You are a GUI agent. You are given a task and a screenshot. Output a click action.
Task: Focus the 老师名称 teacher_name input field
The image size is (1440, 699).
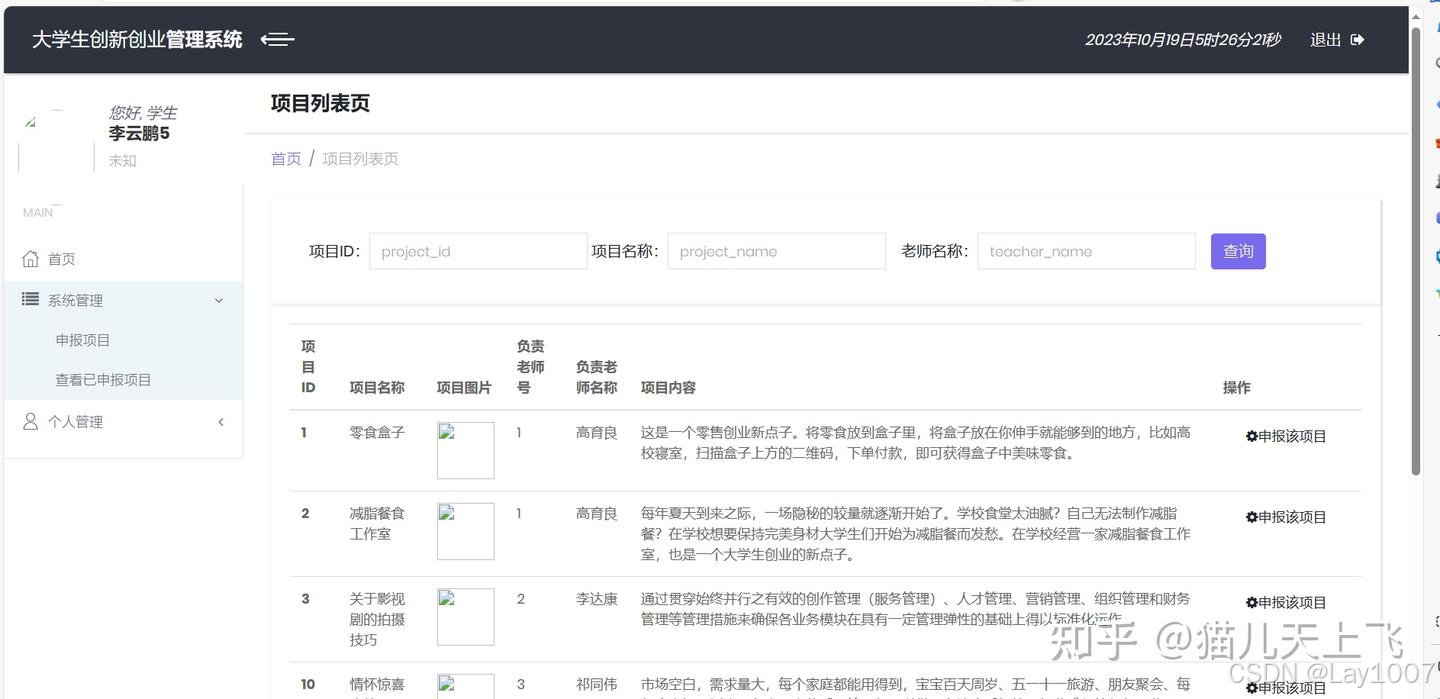pos(1086,251)
